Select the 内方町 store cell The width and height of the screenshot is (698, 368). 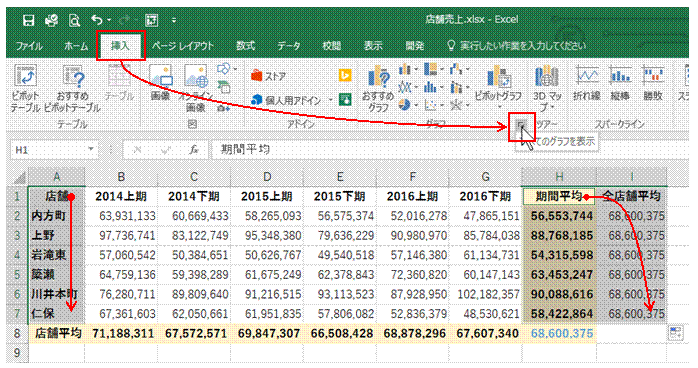coord(57,216)
